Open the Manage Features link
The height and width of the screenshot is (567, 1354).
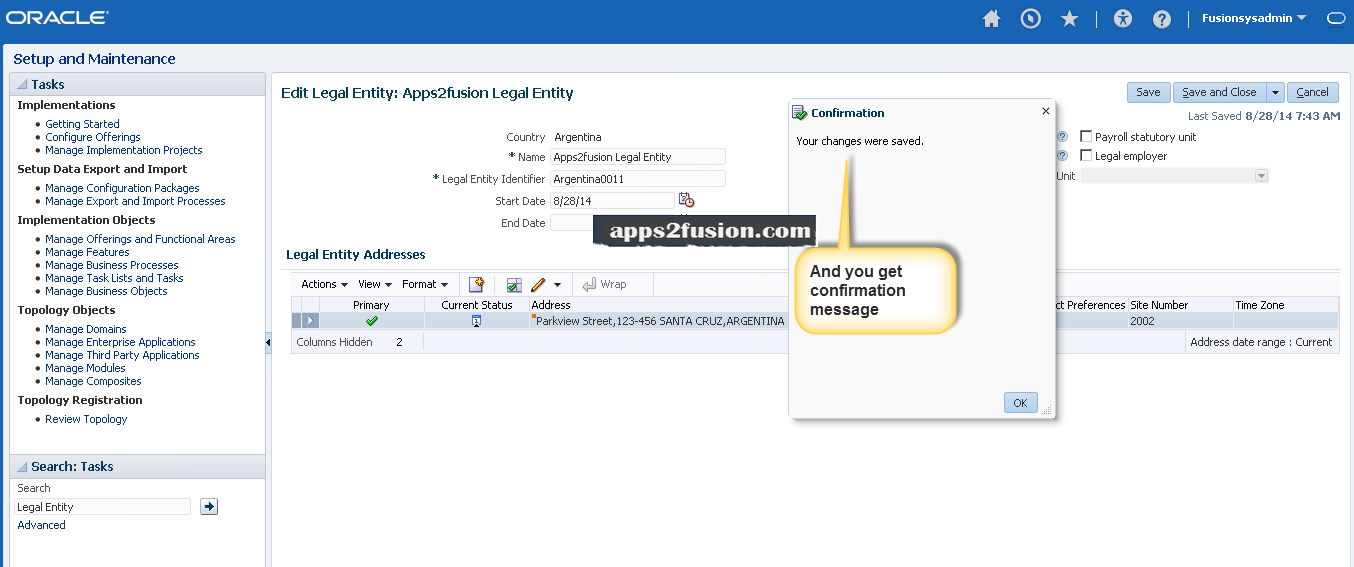pos(87,252)
